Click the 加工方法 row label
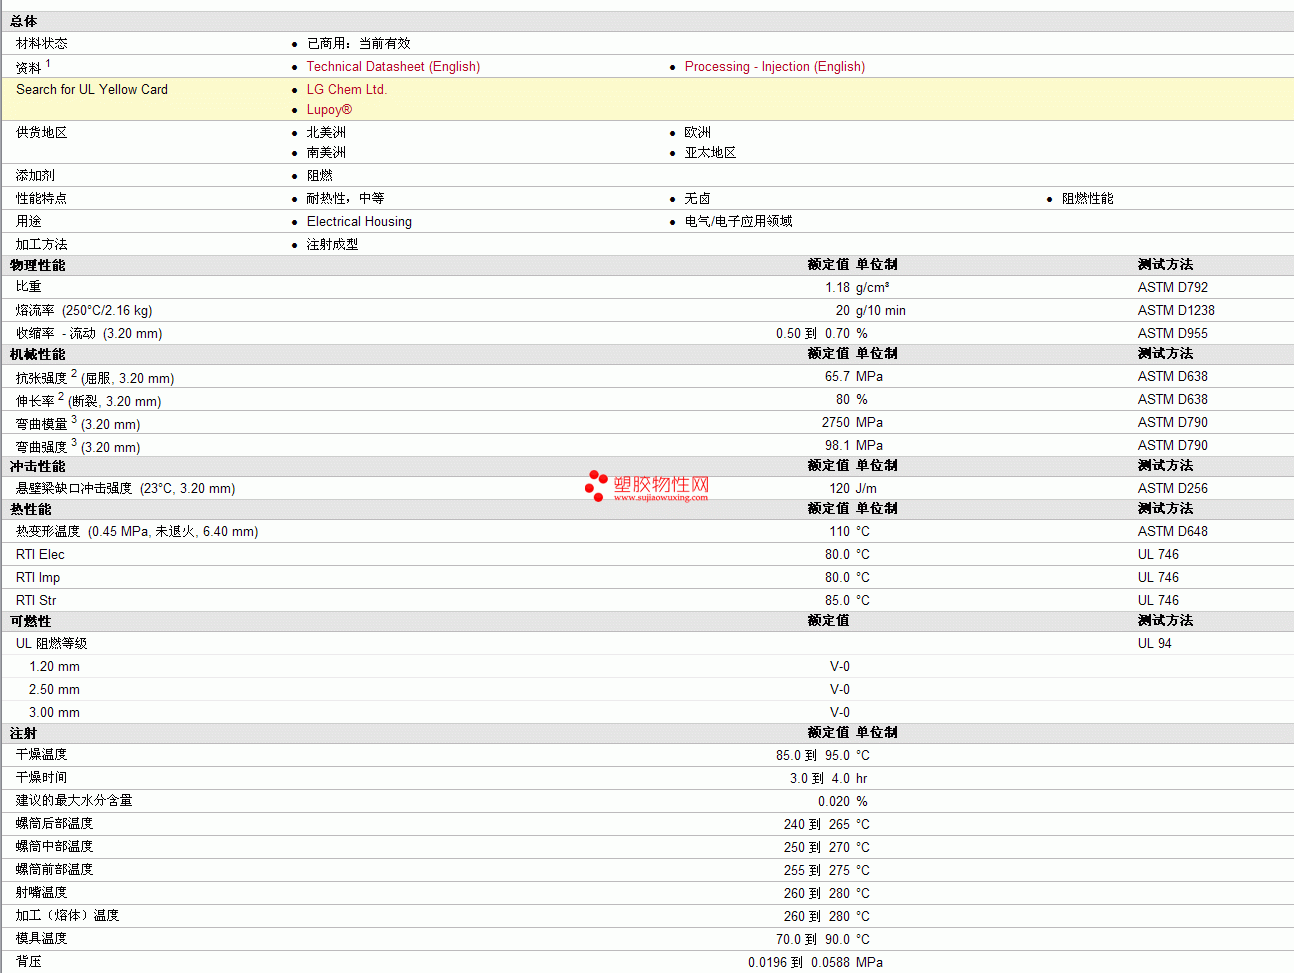The width and height of the screenshot is (1294, 973). (42, 245)
